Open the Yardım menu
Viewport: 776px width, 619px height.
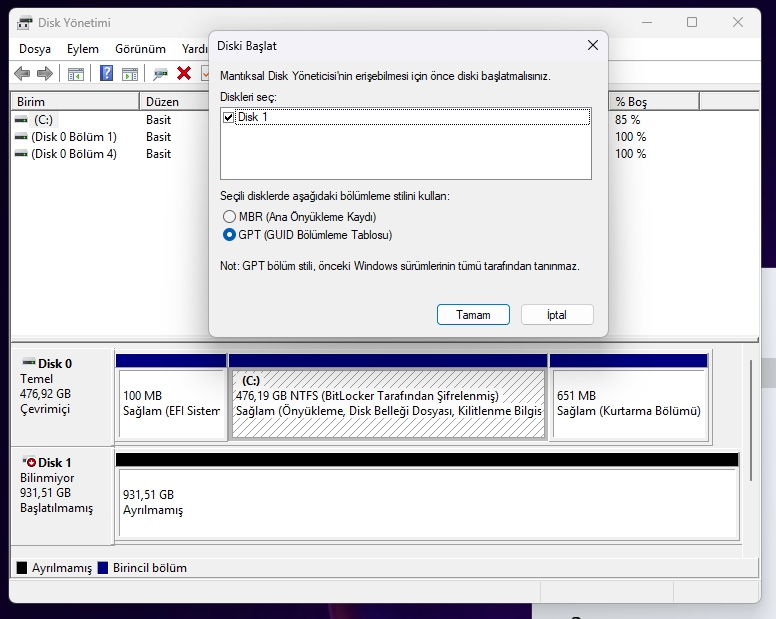(194, 49)
